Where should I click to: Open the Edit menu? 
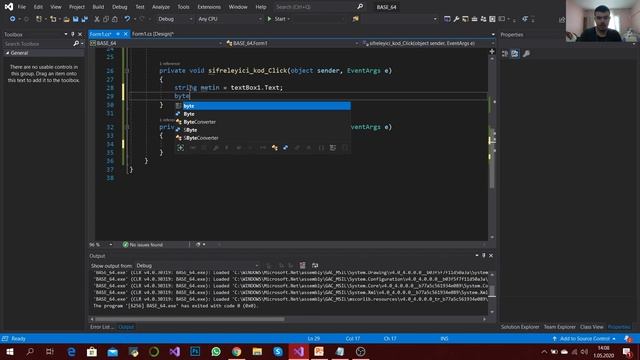point(38,7)
